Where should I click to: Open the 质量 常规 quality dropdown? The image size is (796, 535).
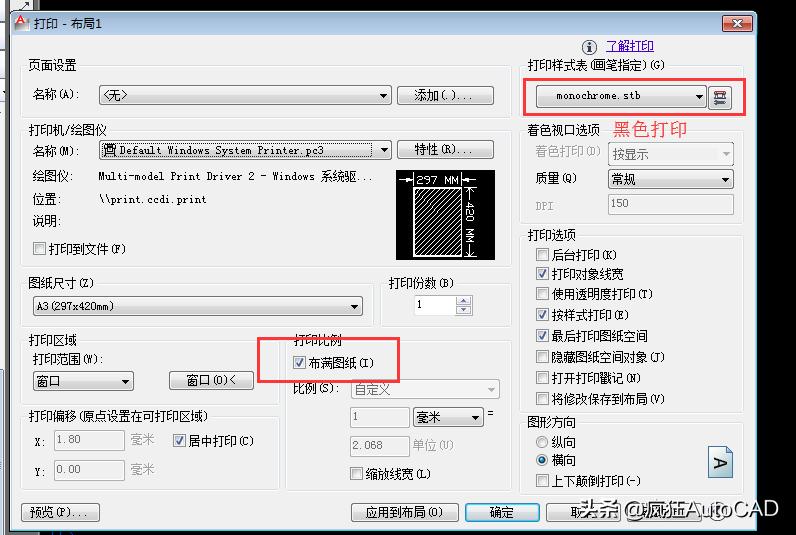[671, 179]
